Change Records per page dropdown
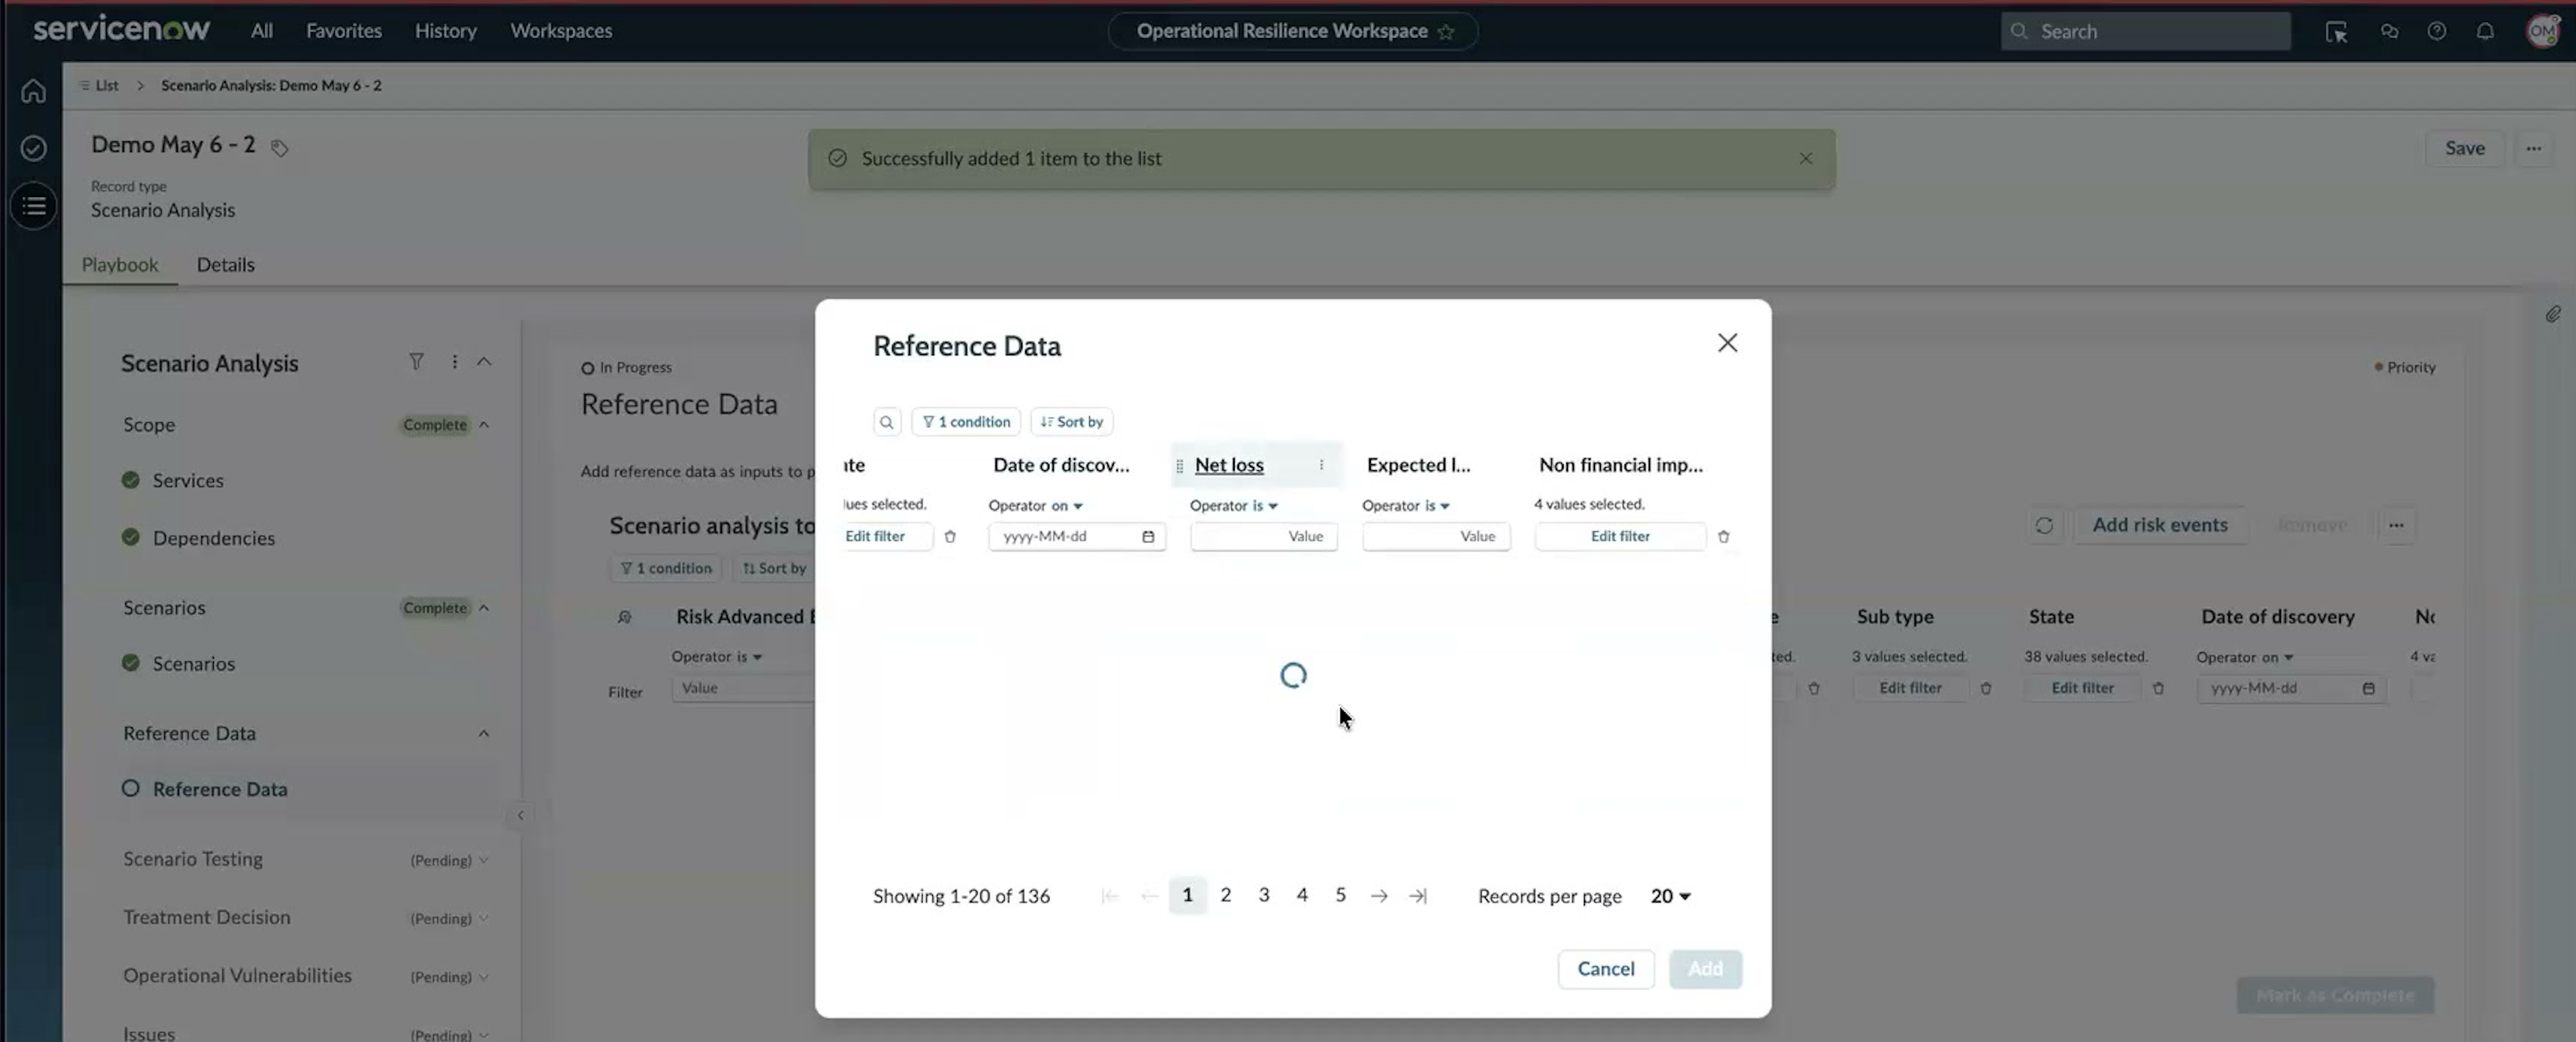This screenshot has width=2576, height=1042. 1670,896
